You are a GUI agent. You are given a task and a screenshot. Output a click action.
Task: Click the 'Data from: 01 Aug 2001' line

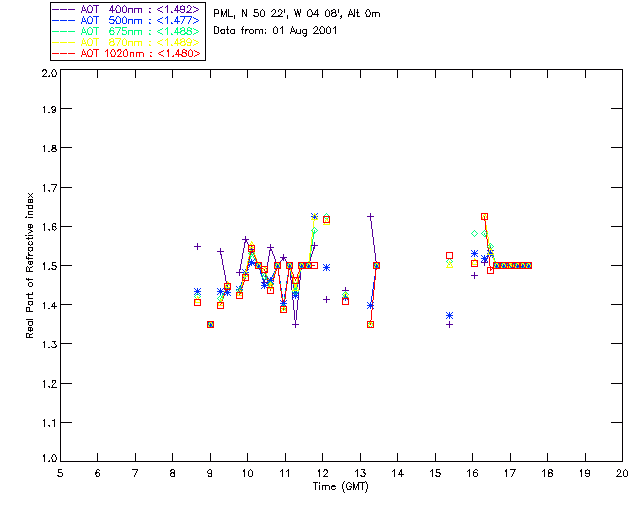tap(275, 31)
